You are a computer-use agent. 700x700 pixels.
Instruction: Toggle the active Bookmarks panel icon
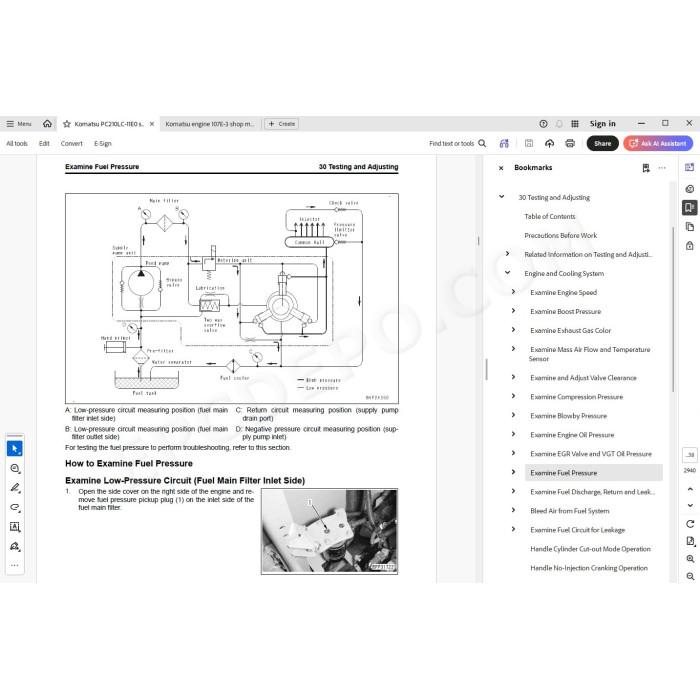690,208
